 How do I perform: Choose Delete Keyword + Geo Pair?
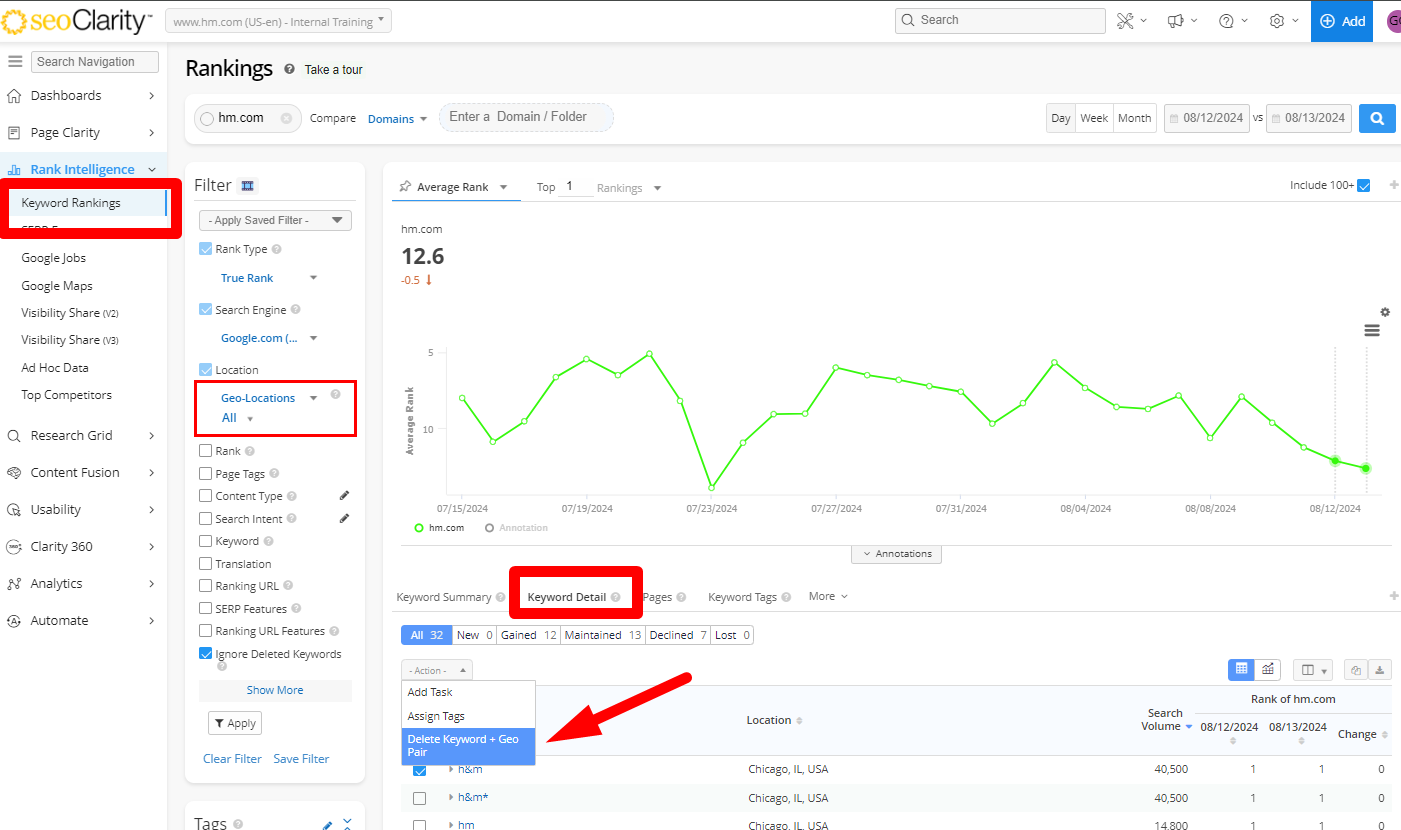coord(468,746)
